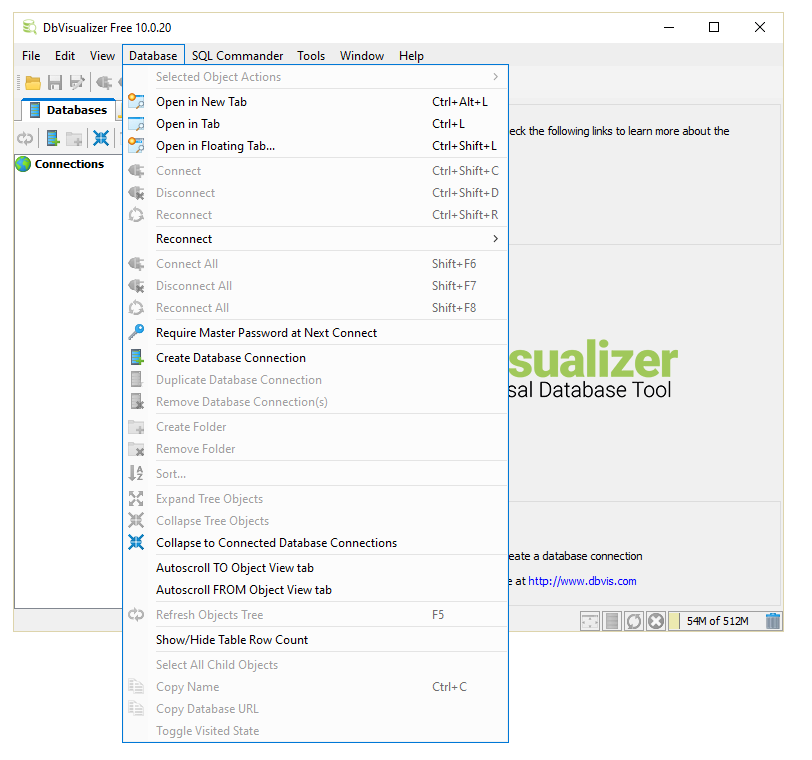Click the icon beside Open in New Tab
This screenshot has width=812, height=760.
click(x=136, y=101)
